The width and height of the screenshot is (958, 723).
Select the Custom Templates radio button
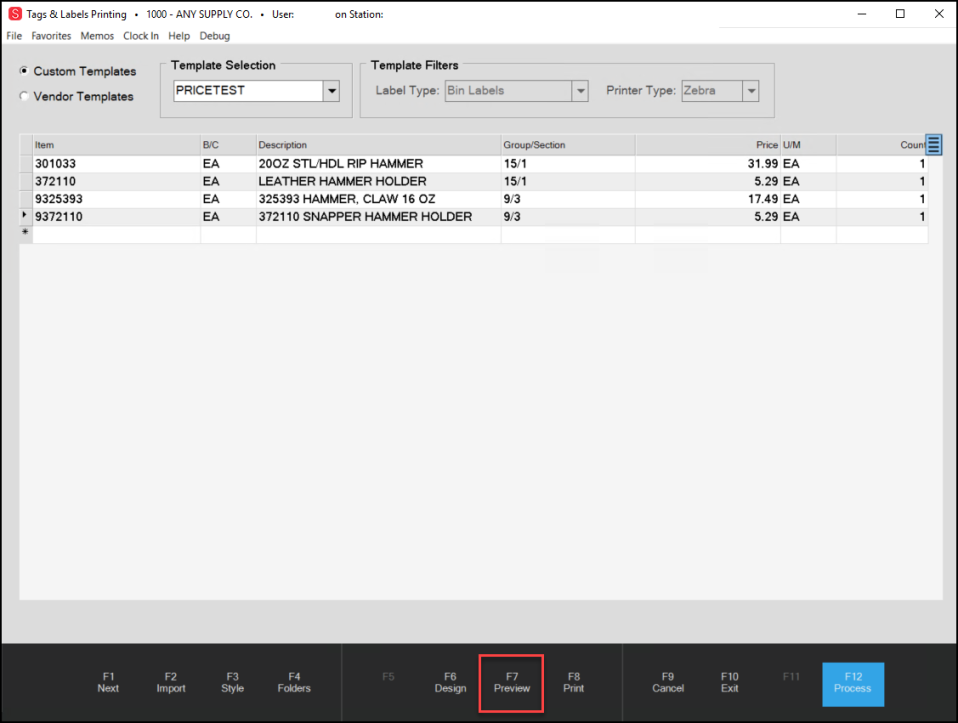coord(25,72)
